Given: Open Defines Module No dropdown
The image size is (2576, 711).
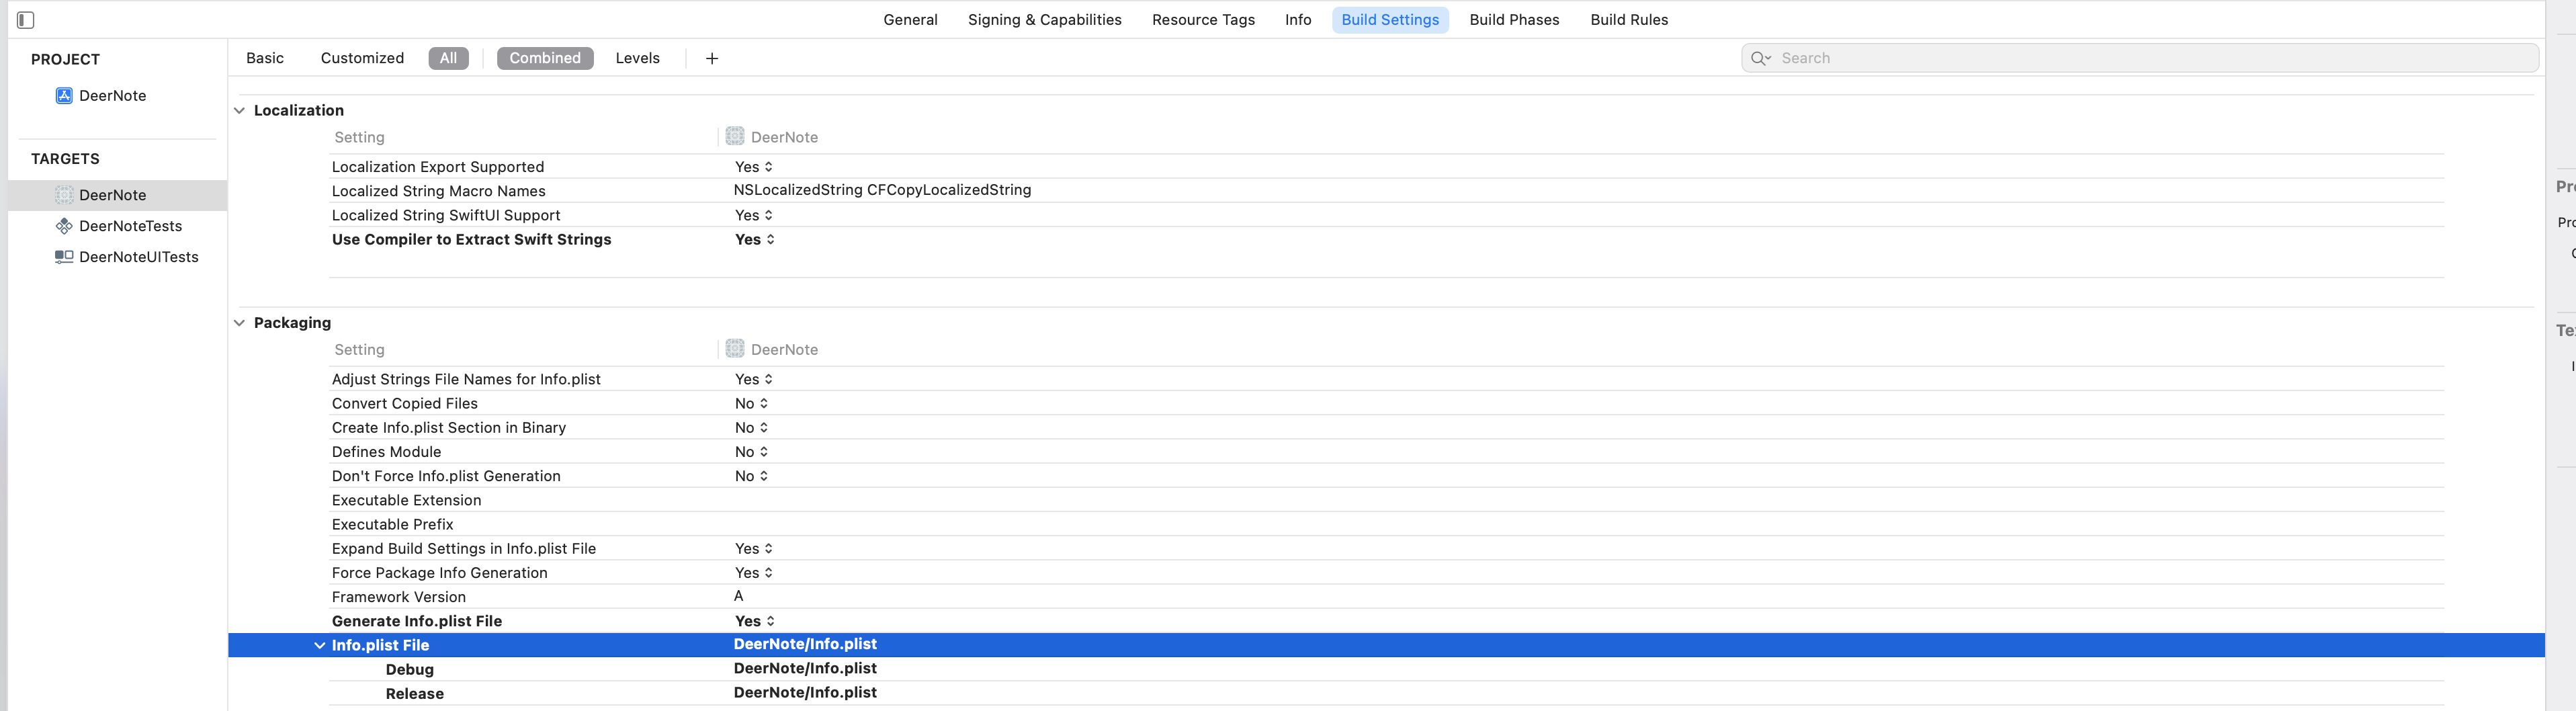Looking at the screenshot, I should (751, 452).
